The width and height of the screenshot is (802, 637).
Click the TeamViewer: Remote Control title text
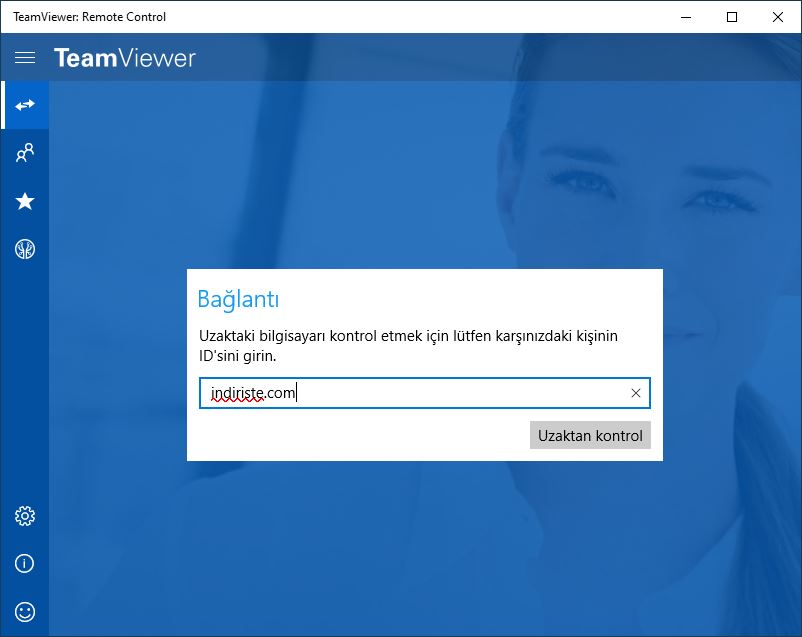(x=90, y=17)
